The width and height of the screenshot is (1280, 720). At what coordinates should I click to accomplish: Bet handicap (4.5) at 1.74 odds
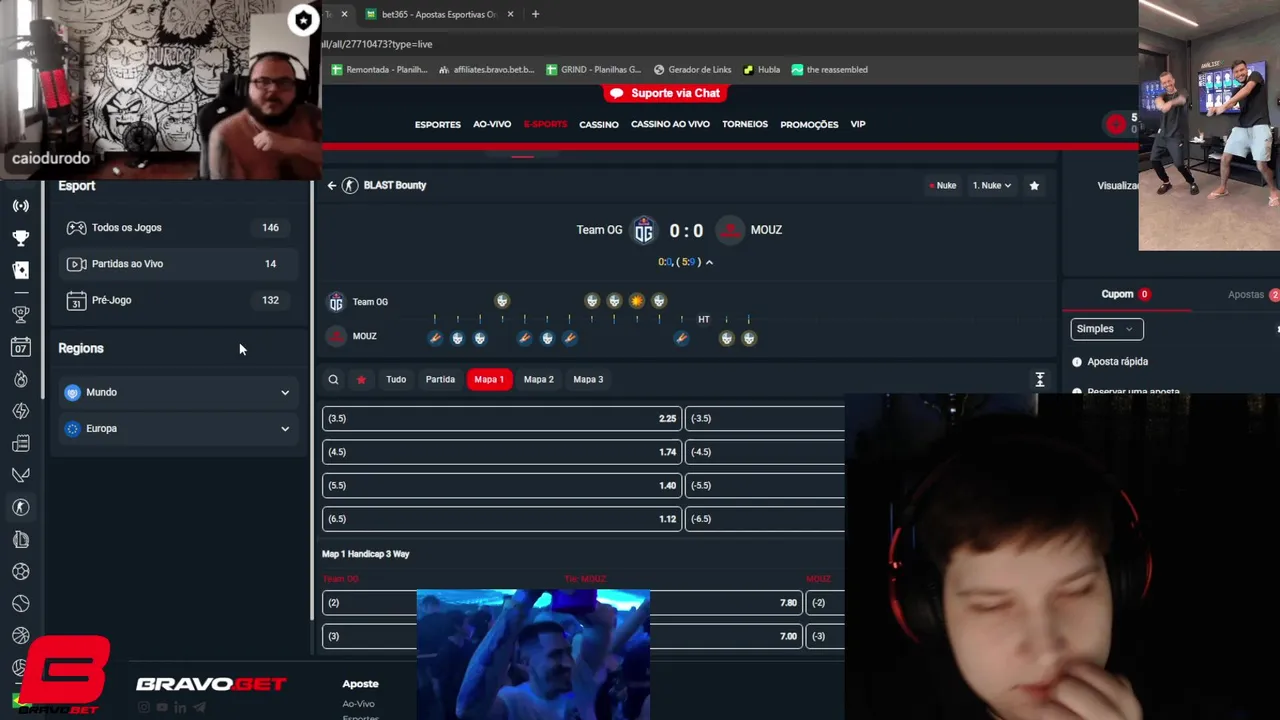502,452
